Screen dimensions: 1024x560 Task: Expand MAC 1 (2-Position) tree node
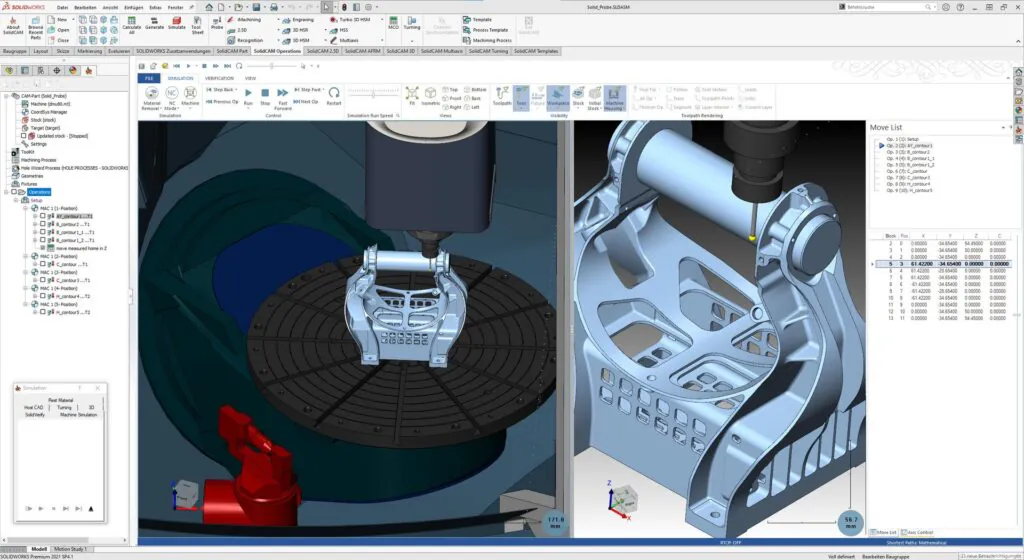point(26,257)
